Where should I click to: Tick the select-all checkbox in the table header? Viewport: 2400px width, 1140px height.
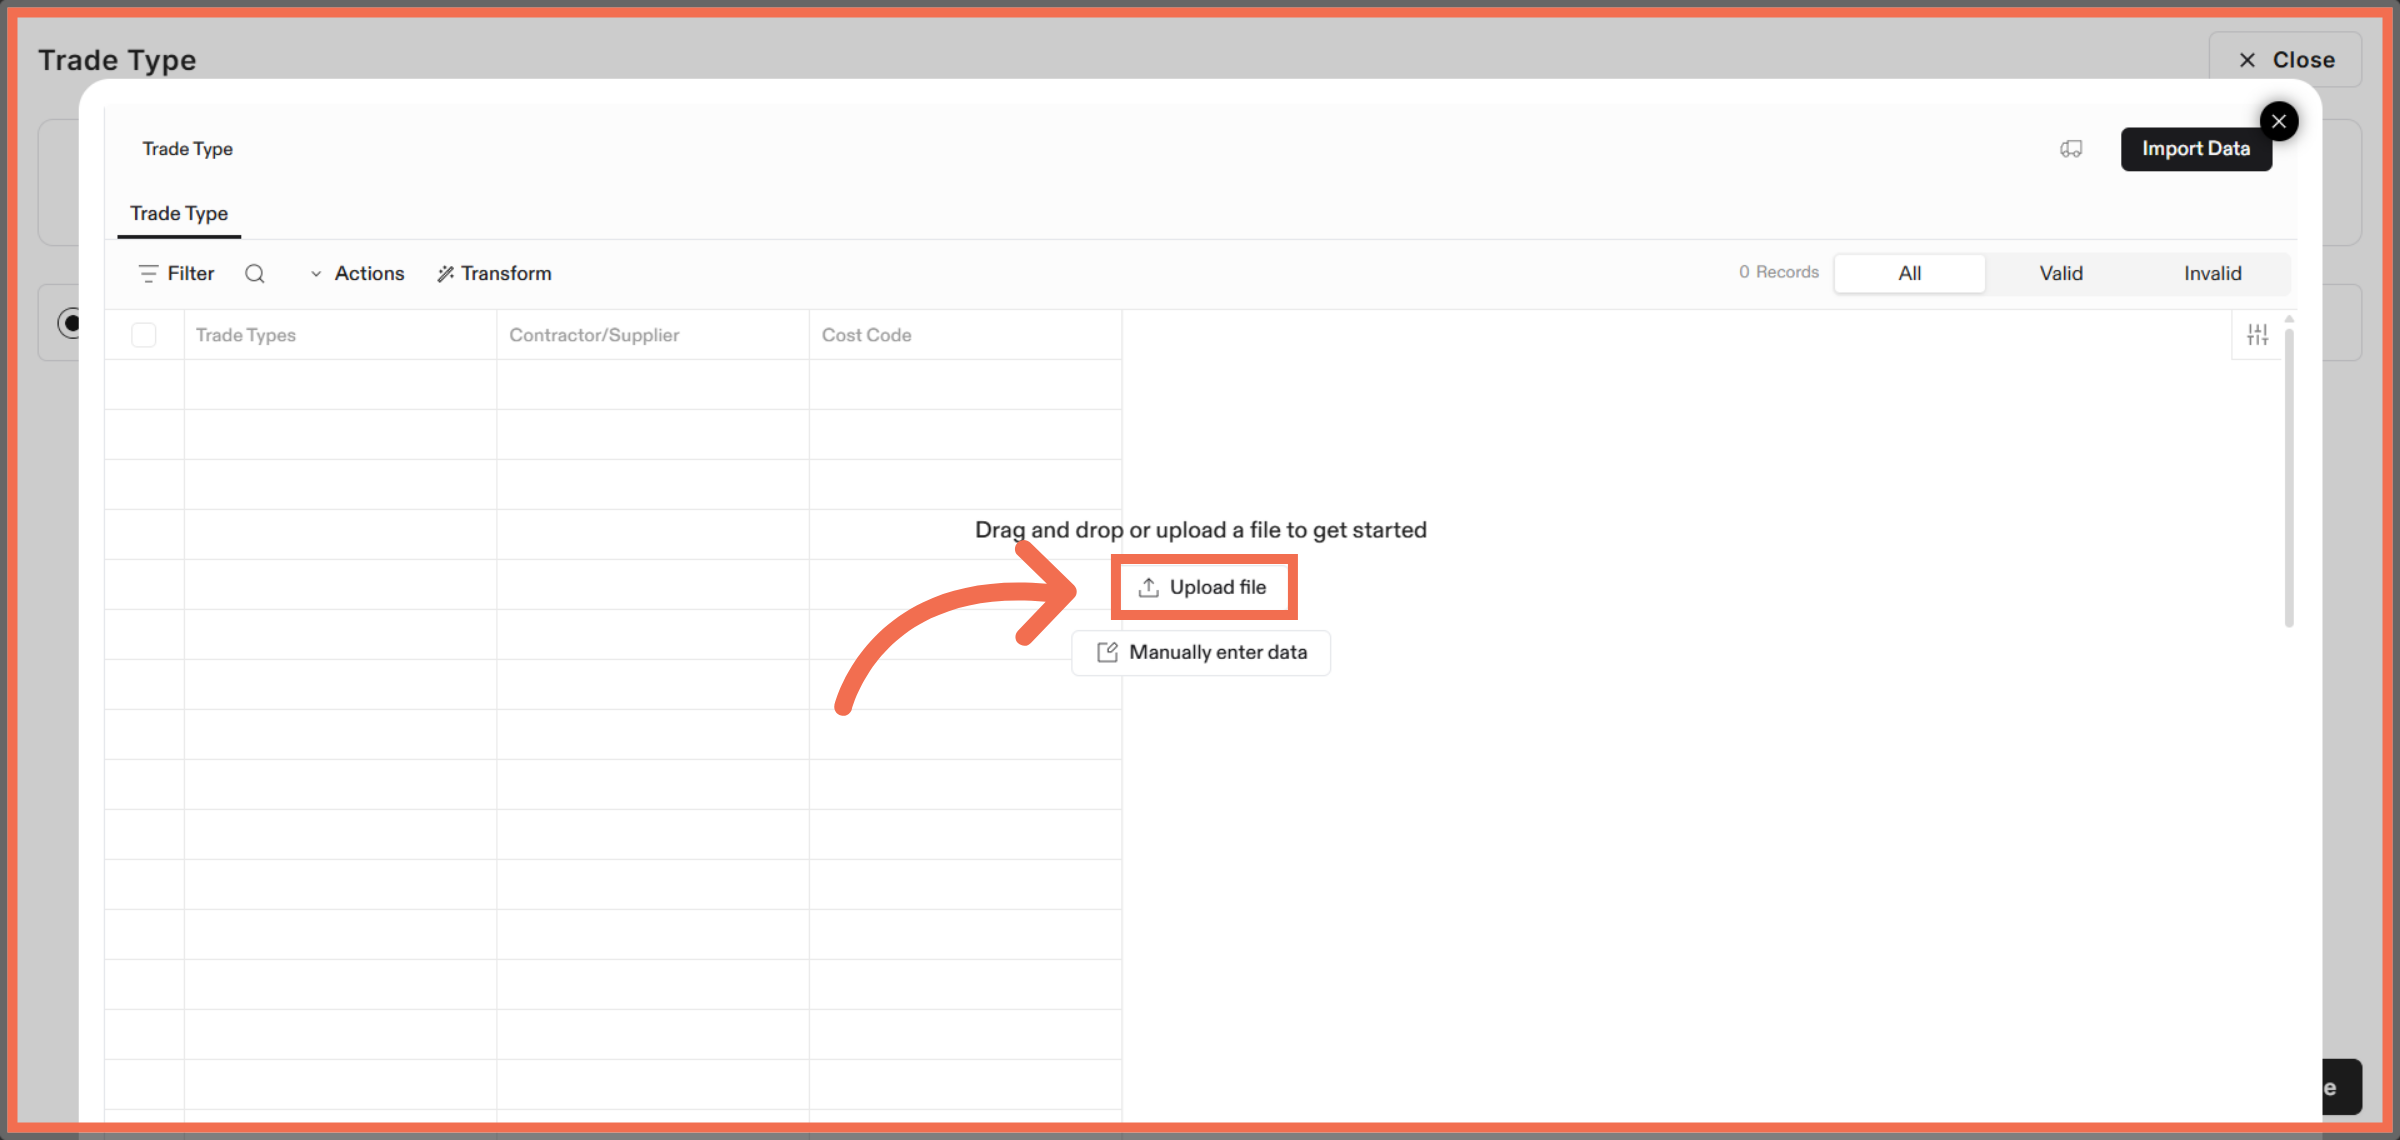tap(144, 335)
